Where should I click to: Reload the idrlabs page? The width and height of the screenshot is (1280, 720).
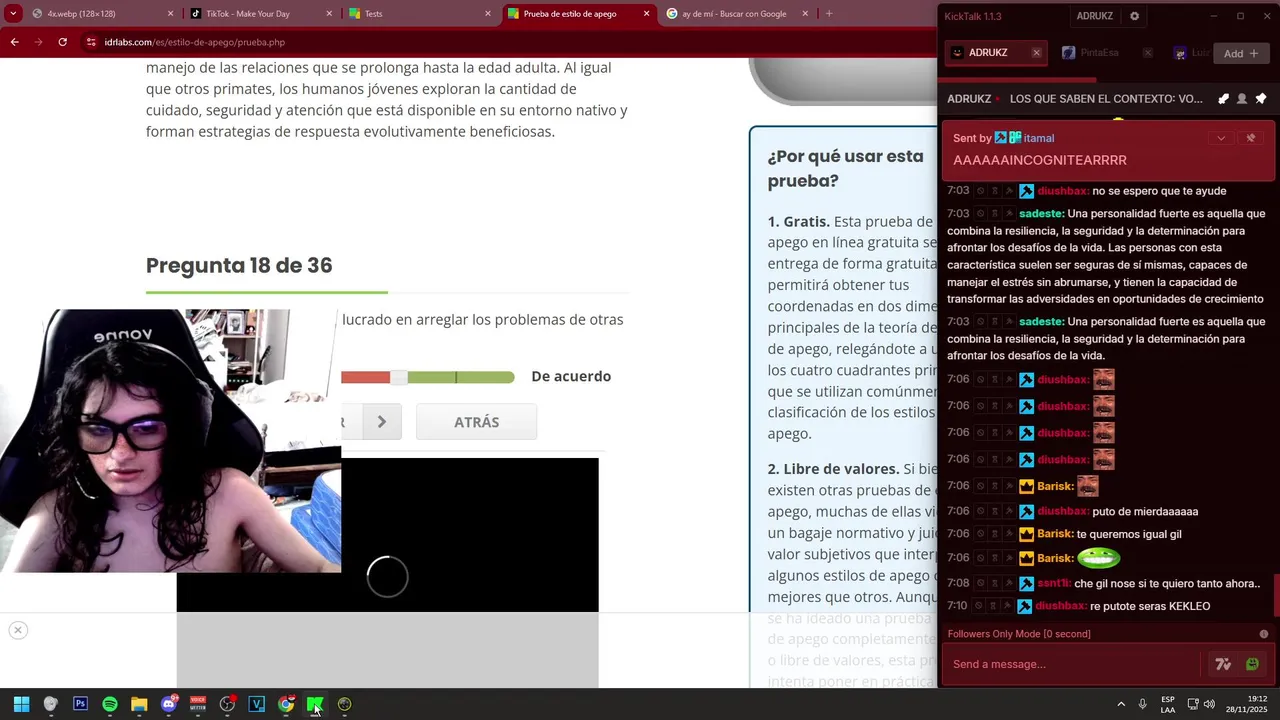(62, 42)
